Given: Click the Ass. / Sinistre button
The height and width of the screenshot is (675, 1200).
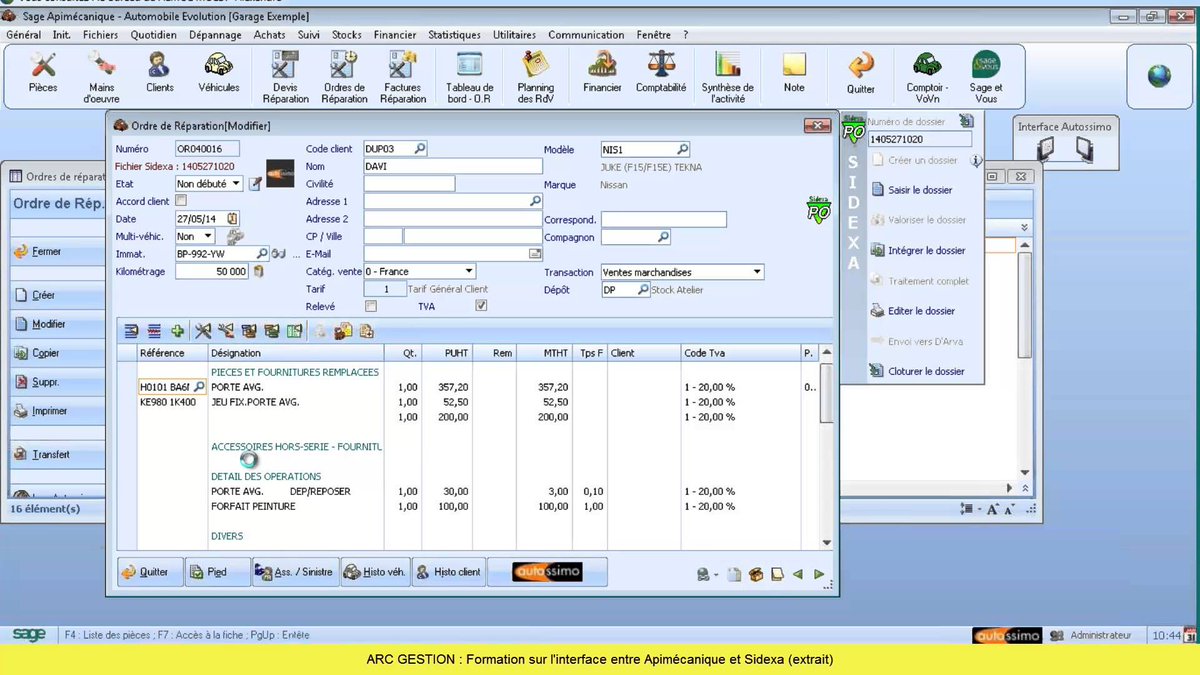Looking at the screenshot, I should click(295, 572).
